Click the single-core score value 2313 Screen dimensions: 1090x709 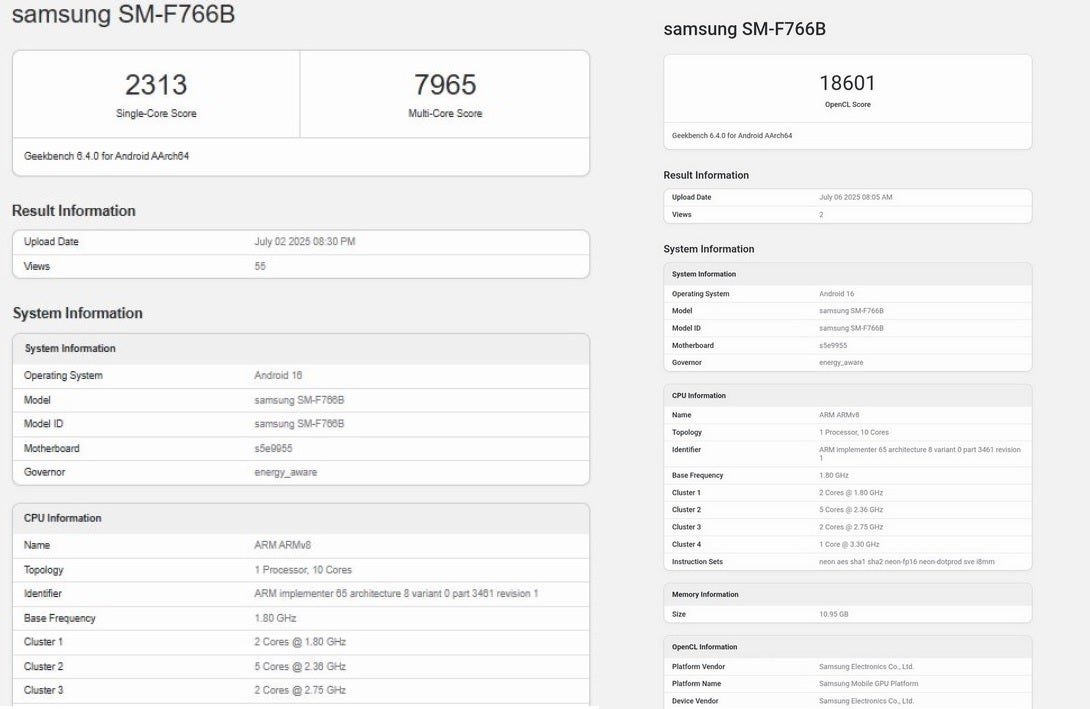click(156, 85)
